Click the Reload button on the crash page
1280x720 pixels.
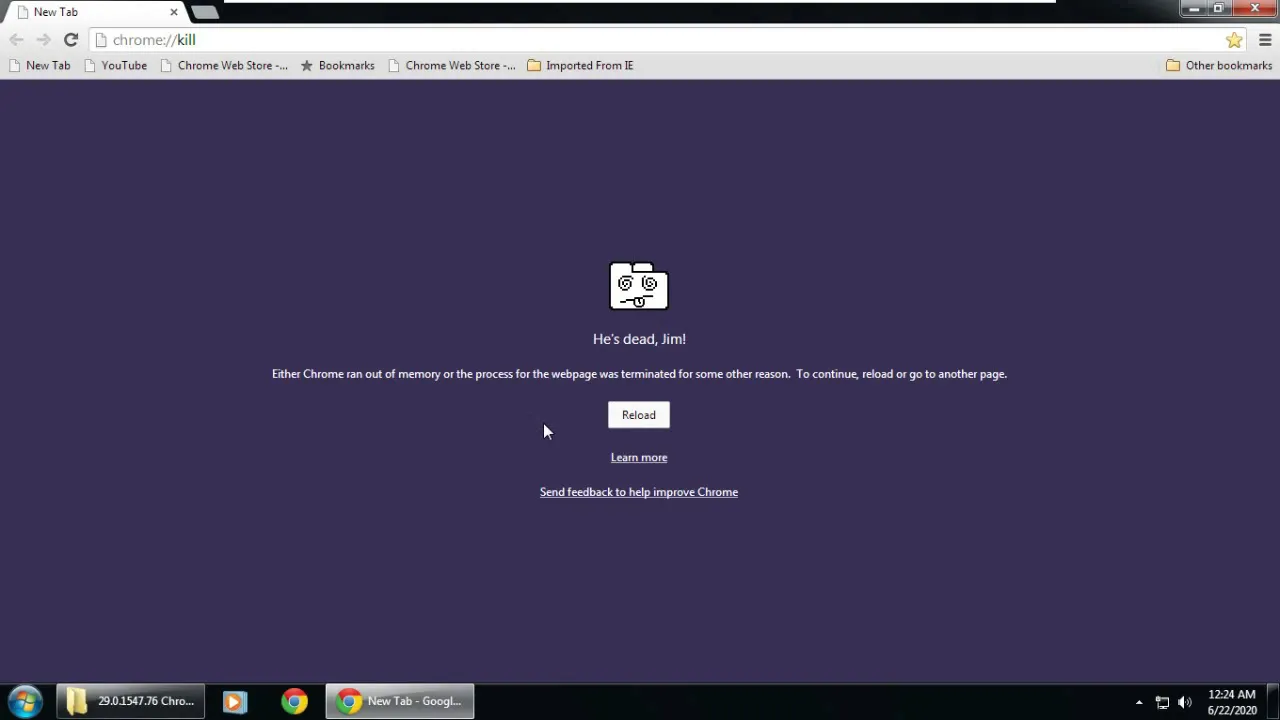[x=638, y=415]
